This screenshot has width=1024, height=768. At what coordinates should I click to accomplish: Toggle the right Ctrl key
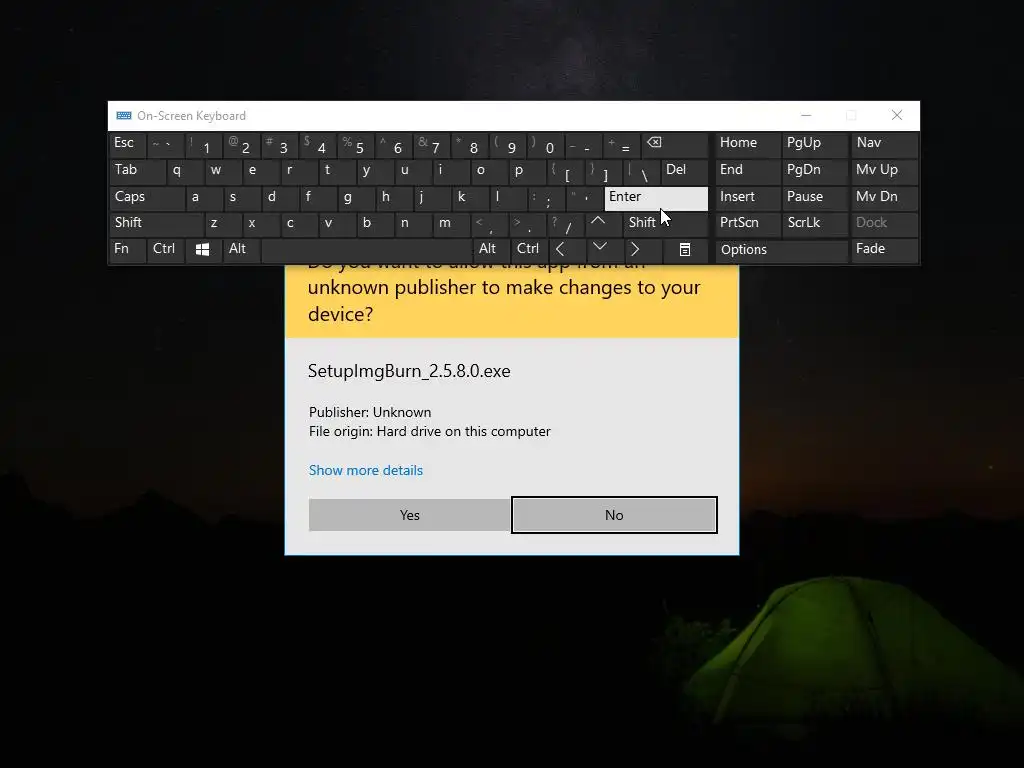coord(529,249)
